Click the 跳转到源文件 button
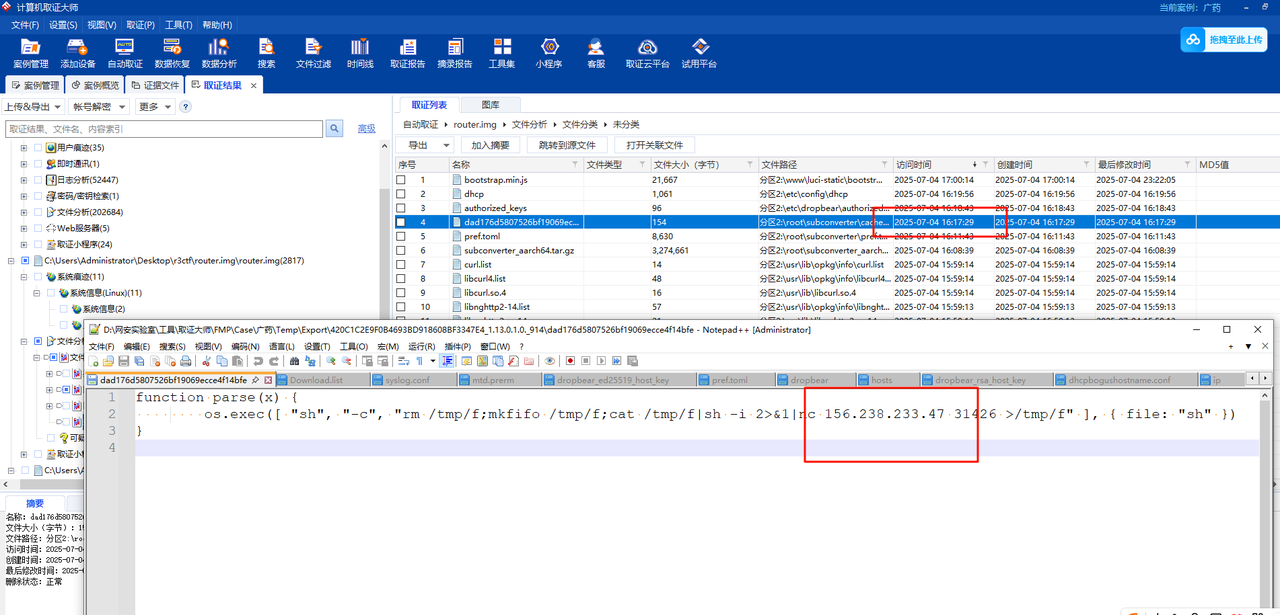Image resolution: width=1280 pixels, height=615 pixels. click(x=566, y=145)
